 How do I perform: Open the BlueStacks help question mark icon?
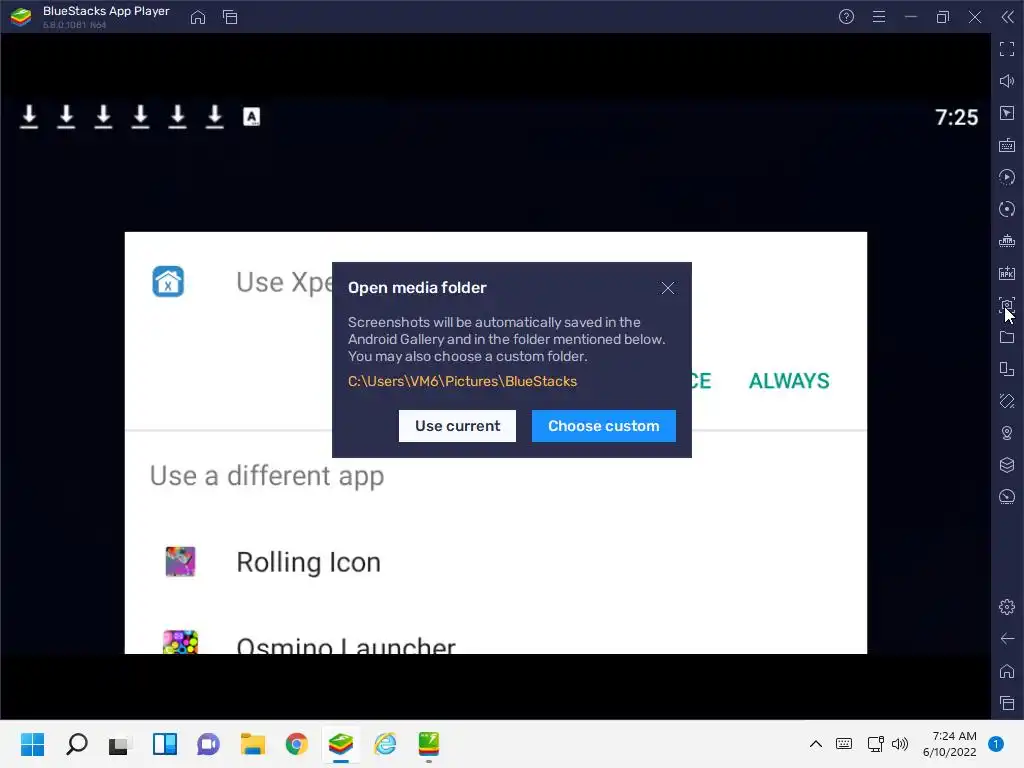(846, 17)
